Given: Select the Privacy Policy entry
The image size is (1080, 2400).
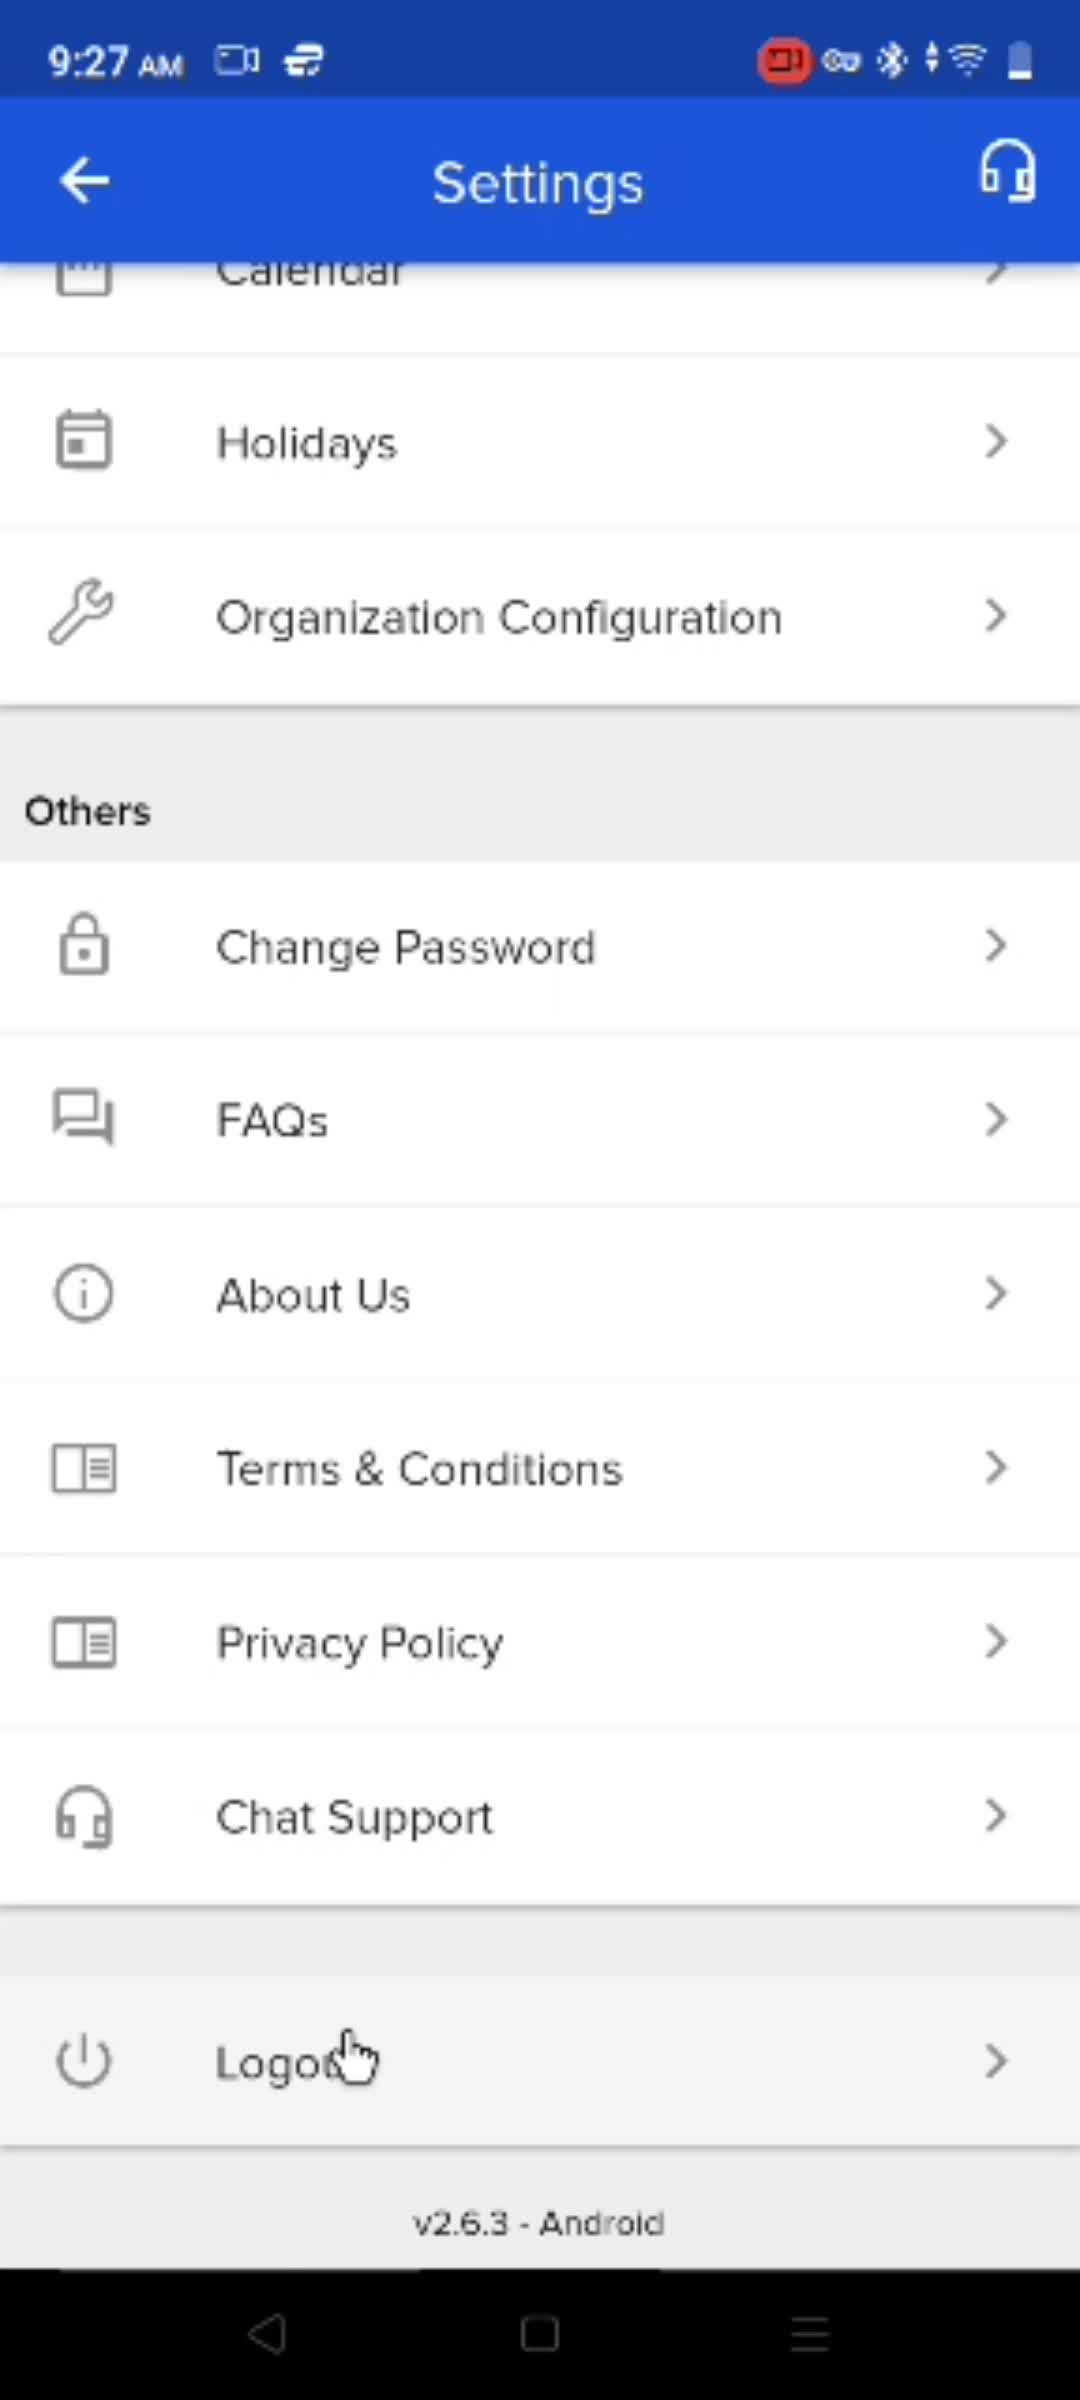Looking at the screenshot, I should coord(540,1642).
